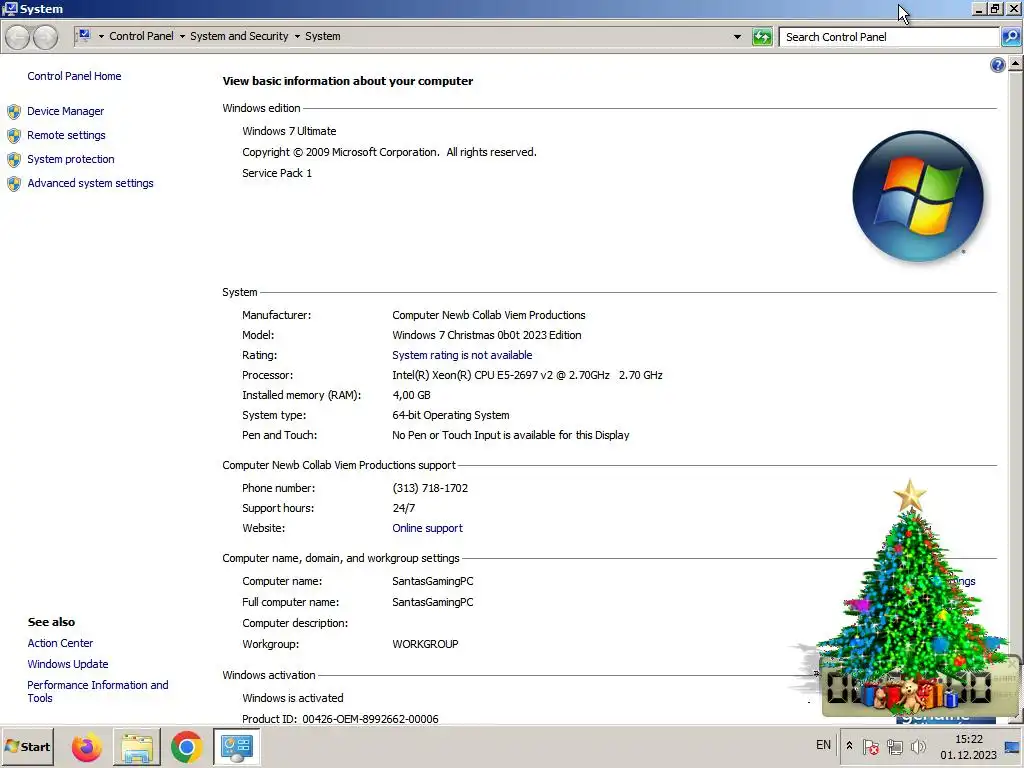This screenshot has height=768, width=1024.
Task: Click the System protection shield icon
Action: click(14, 160)
